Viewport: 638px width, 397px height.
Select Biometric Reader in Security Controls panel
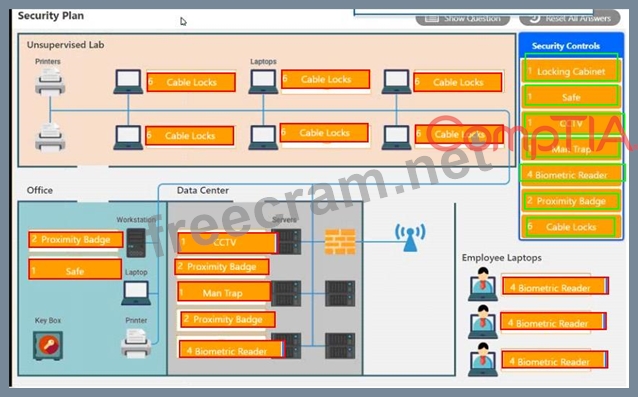pos(571,175)
